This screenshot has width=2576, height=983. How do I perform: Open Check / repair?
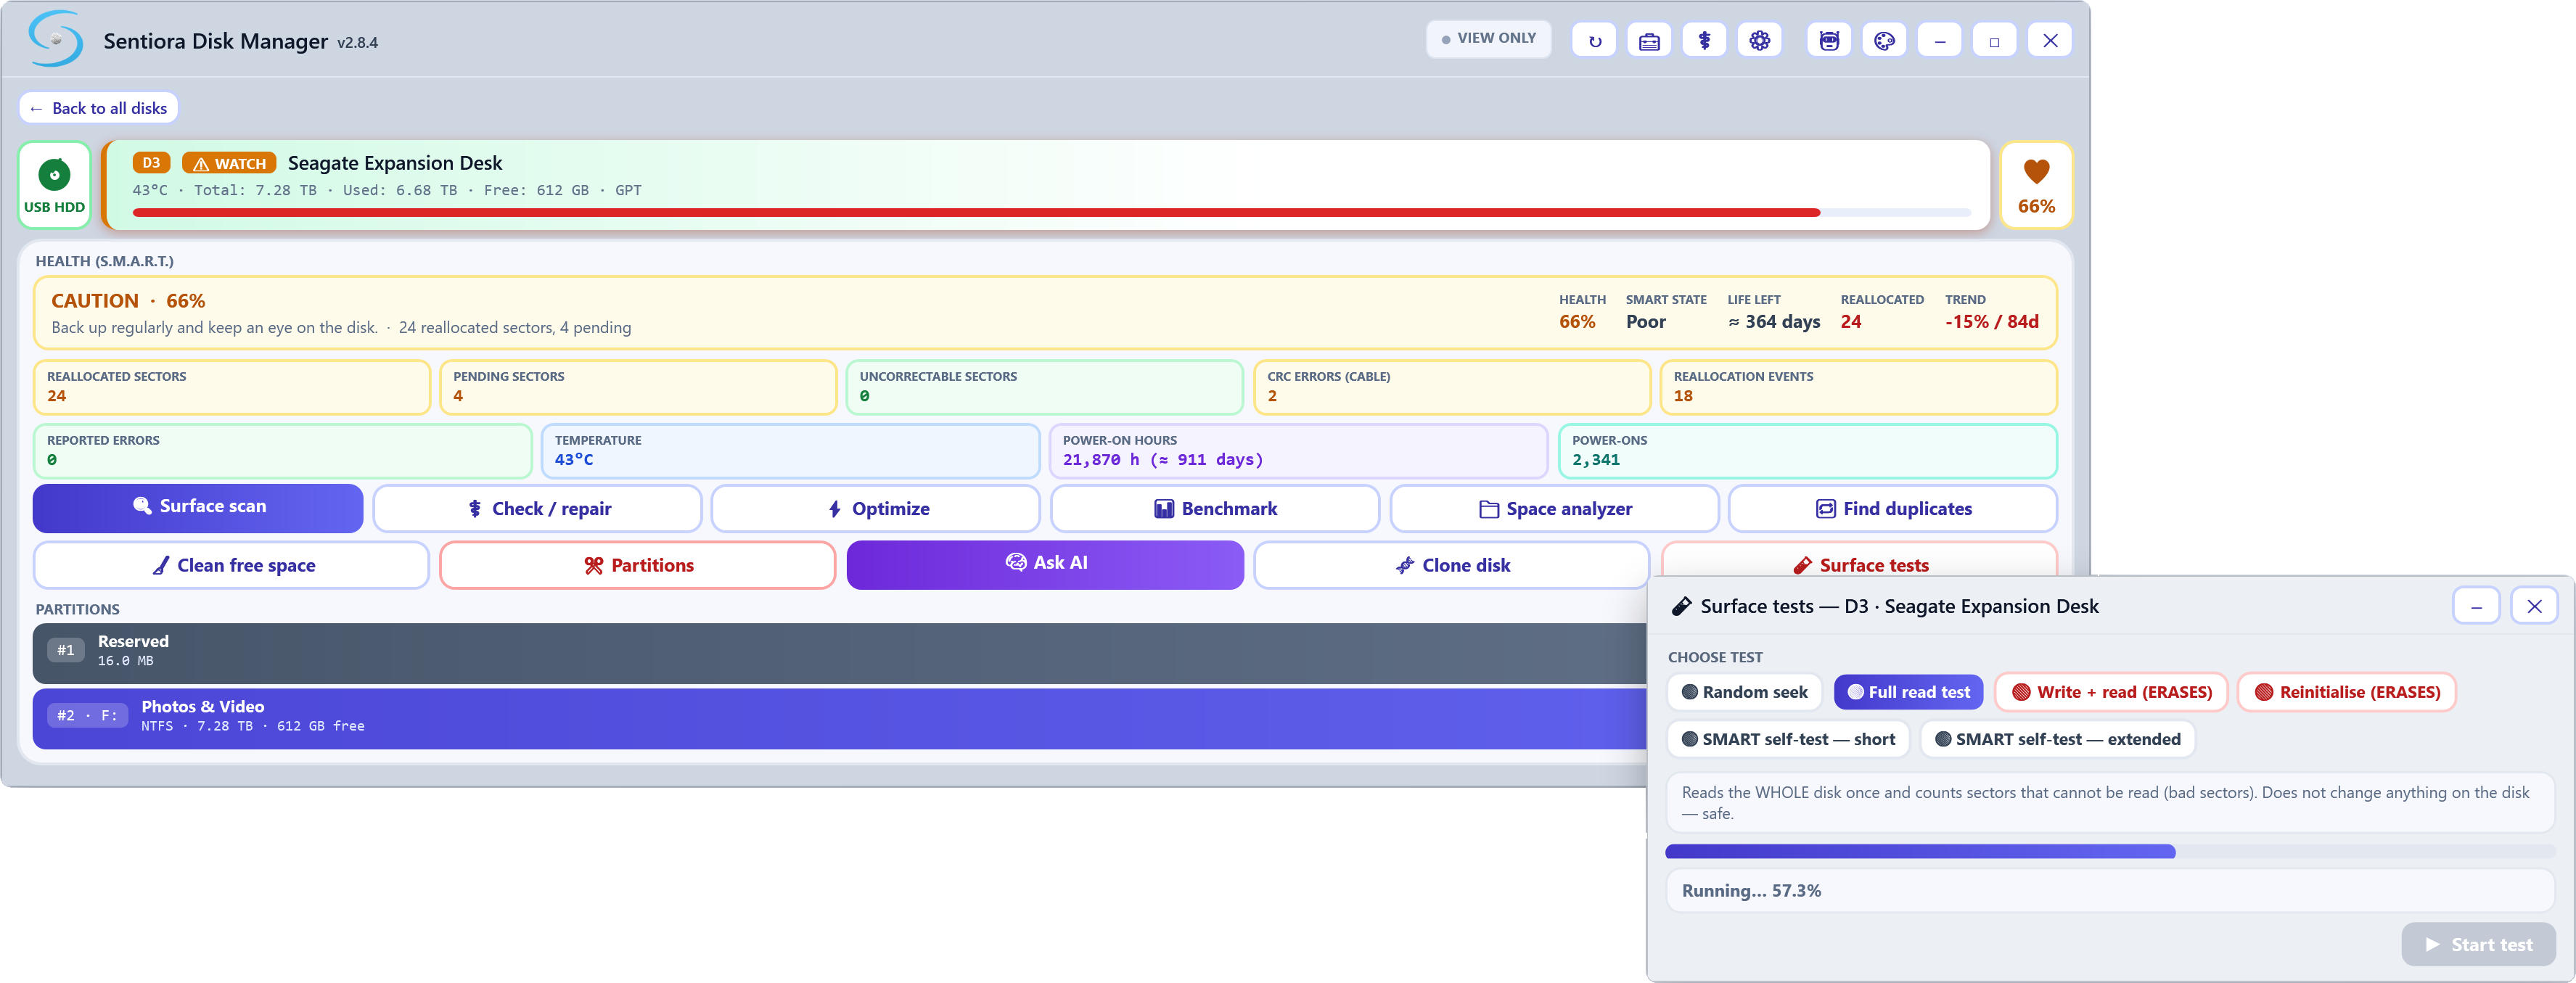pyautogui.click(x=537, y=509)
